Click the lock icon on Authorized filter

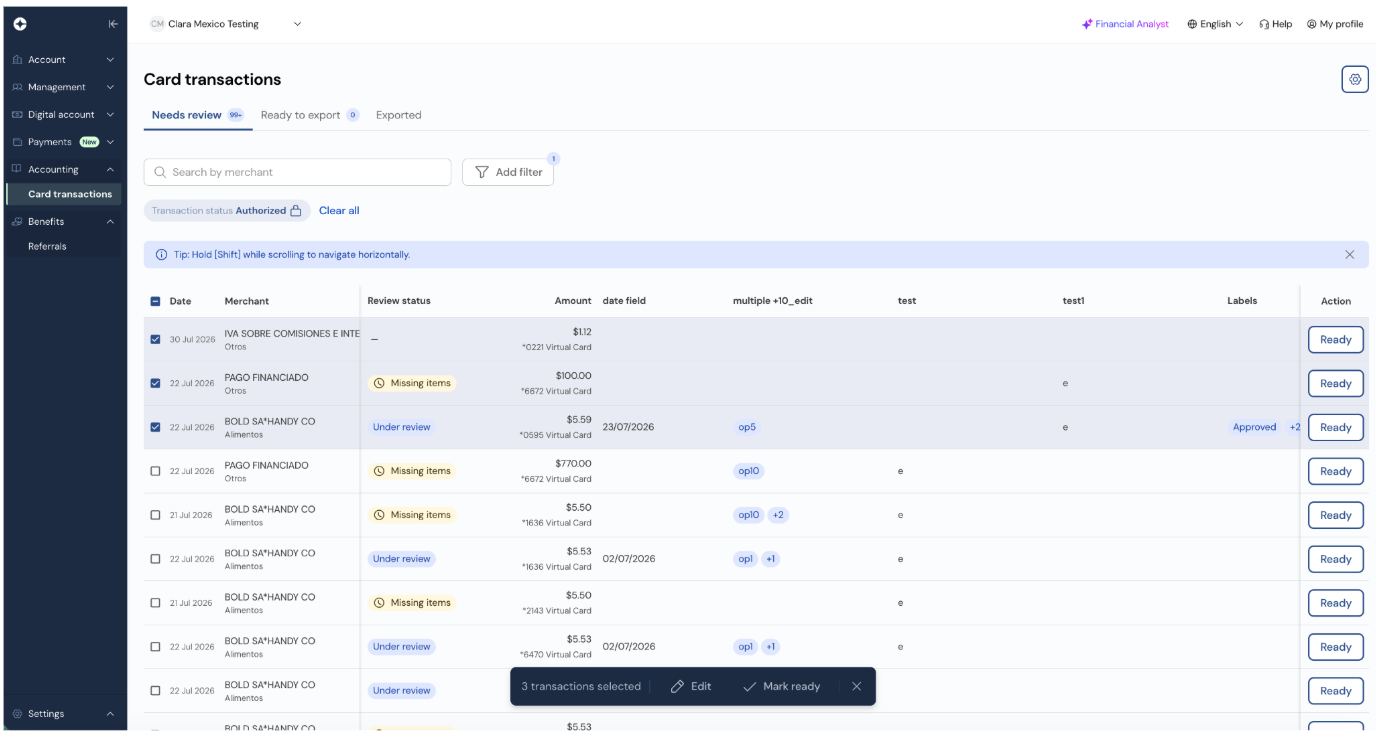[295, 211]
